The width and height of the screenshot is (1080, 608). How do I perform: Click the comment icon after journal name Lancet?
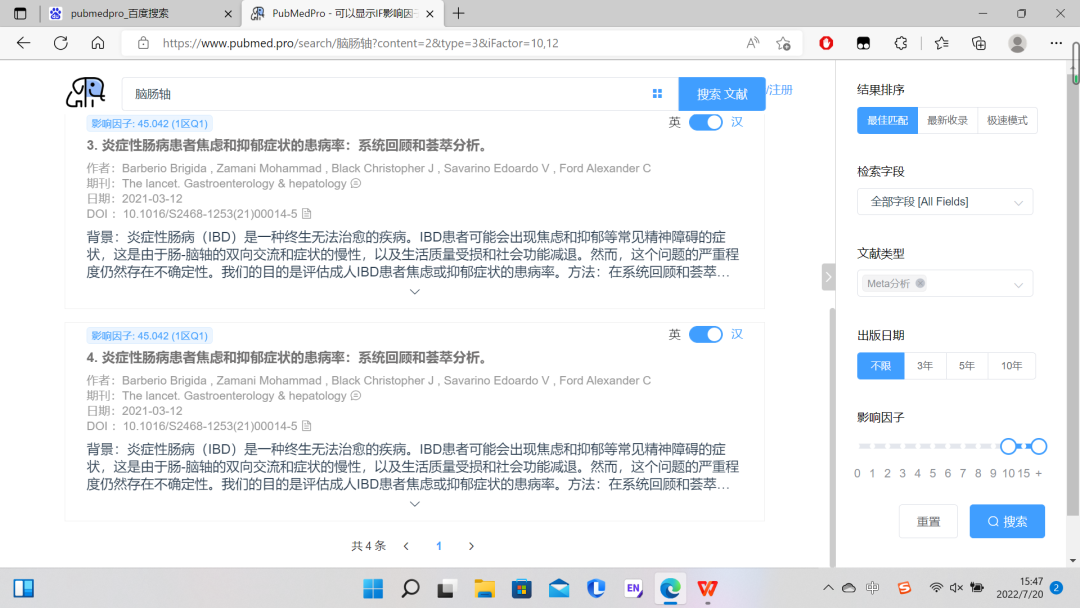pos(355,183)
